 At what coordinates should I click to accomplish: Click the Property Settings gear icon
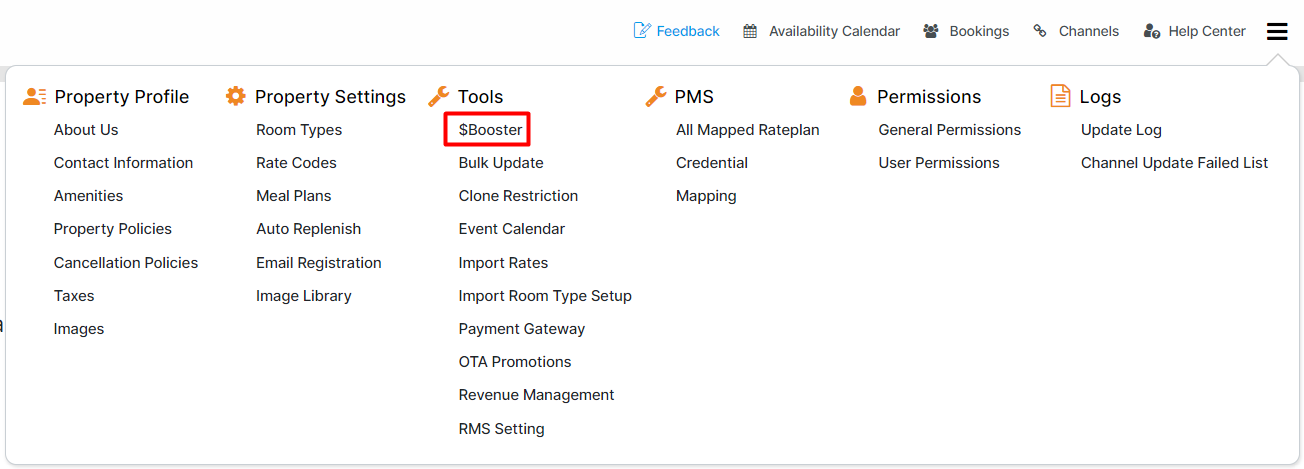(x=236, y=96)
